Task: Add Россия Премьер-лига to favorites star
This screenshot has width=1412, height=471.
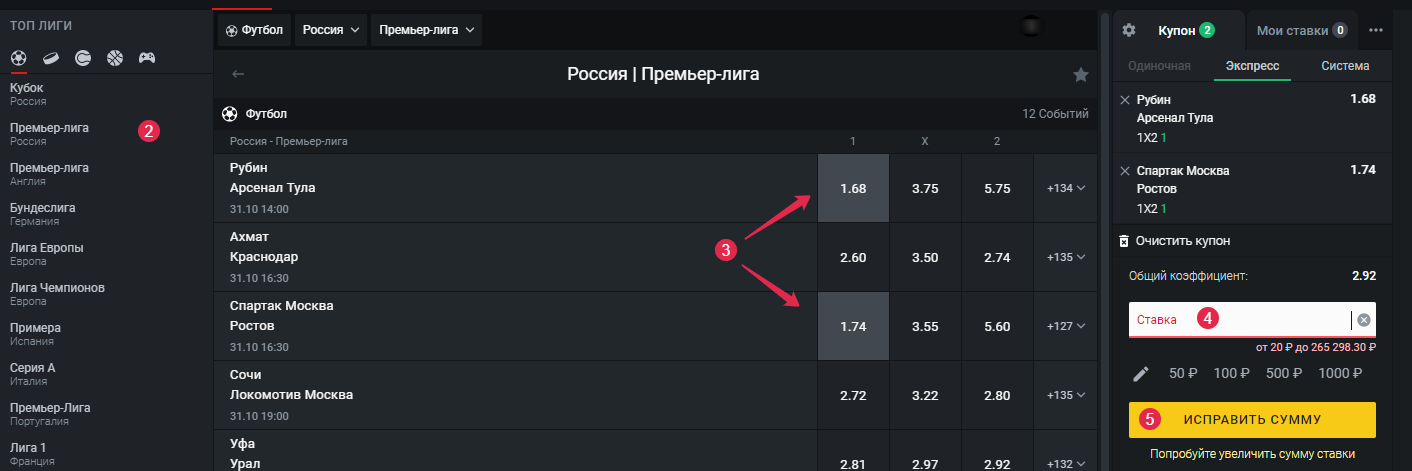Action: click(x=1080, y=74)
